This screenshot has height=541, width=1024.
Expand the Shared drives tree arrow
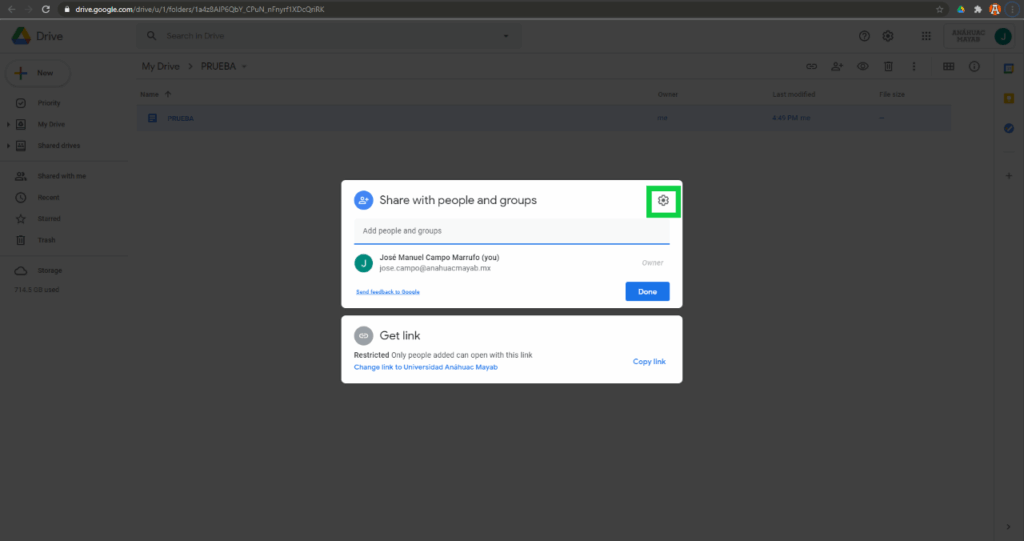[x=8, y=146]
